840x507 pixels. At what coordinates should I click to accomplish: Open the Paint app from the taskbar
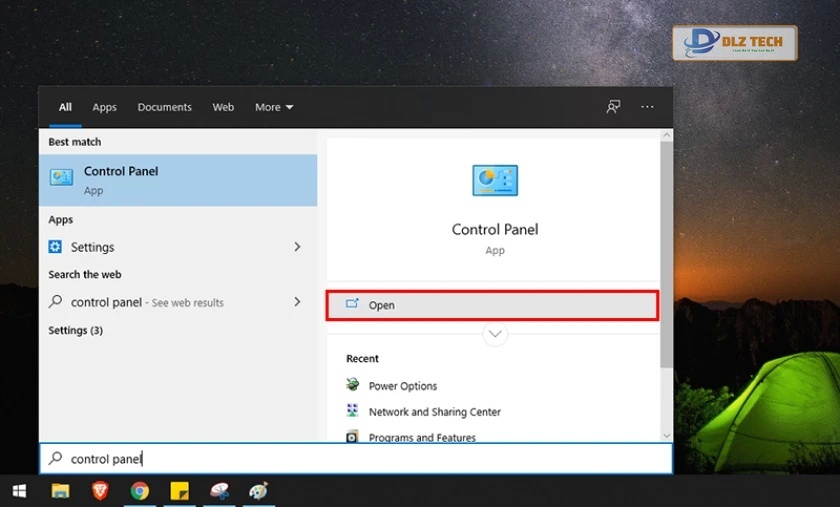(258, 491)
